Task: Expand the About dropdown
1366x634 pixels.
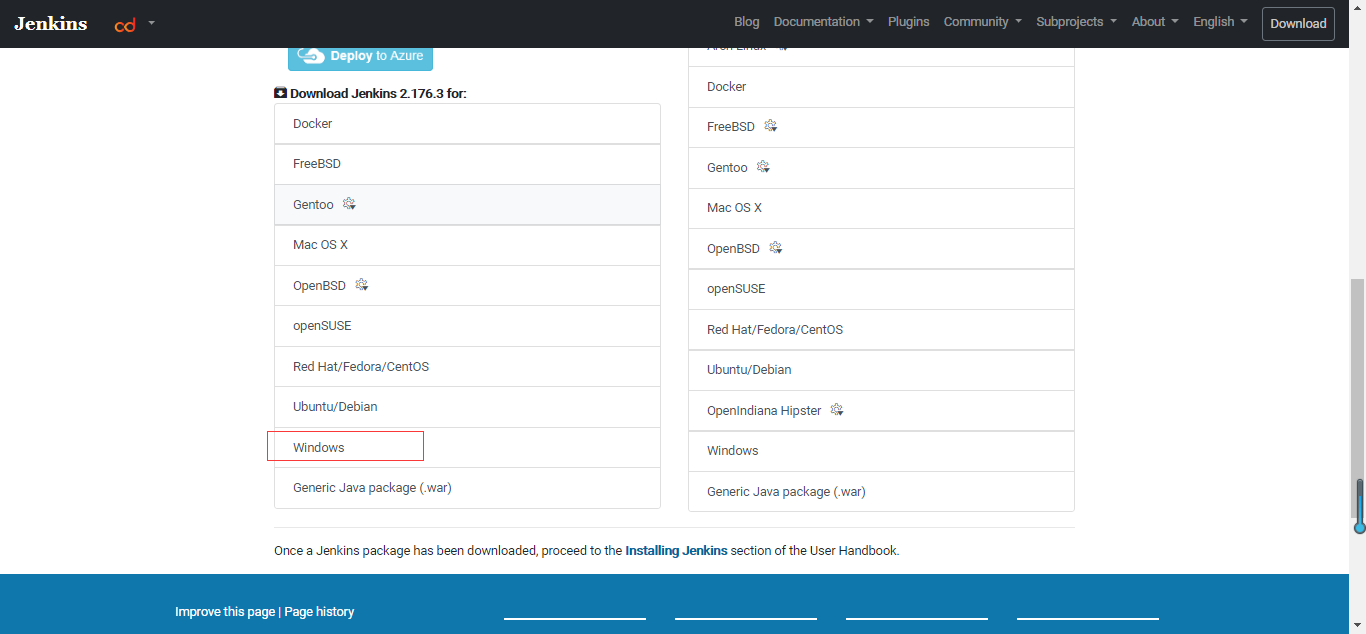Action: pos(1154,22)
